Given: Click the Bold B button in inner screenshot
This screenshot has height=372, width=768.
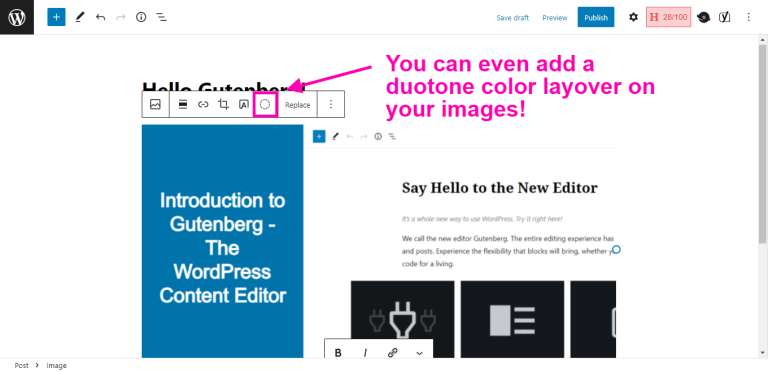Looking at the screenshot, I should coord(338,353).
